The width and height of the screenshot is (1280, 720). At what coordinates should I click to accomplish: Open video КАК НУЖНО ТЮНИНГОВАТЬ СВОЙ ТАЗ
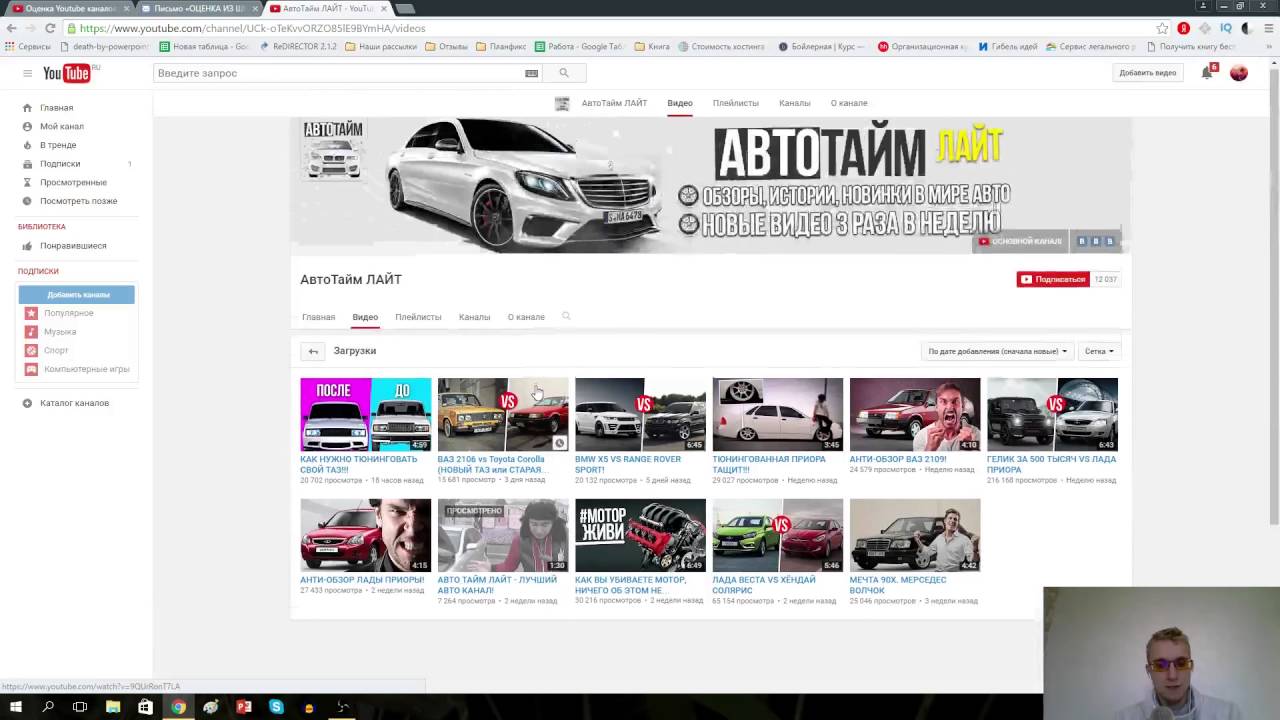(x=365, y=414)
